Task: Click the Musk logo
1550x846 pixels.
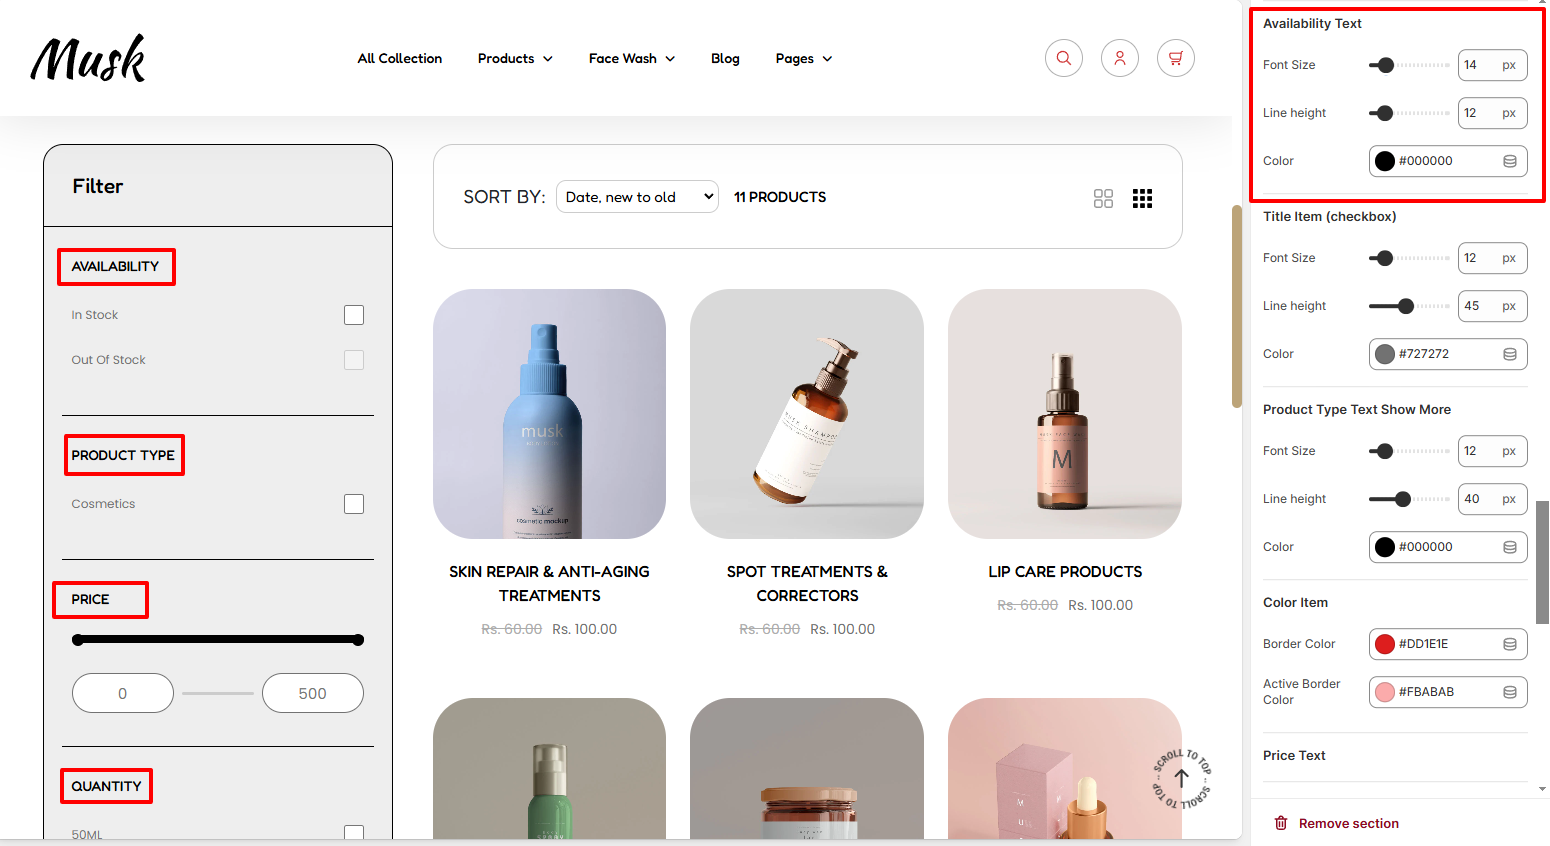Action: coord(88,58)
